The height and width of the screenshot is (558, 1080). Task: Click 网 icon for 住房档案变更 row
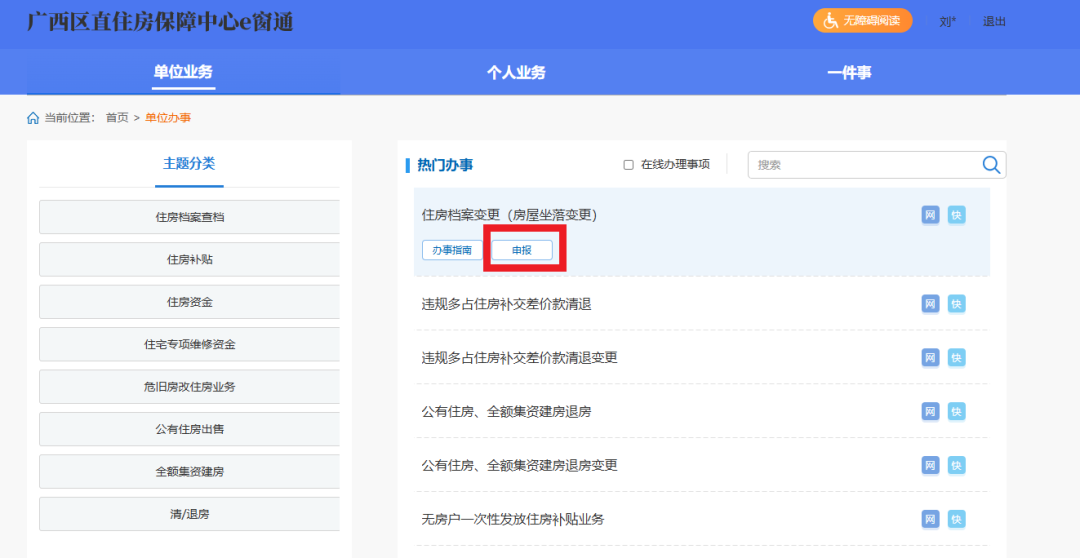930,215
